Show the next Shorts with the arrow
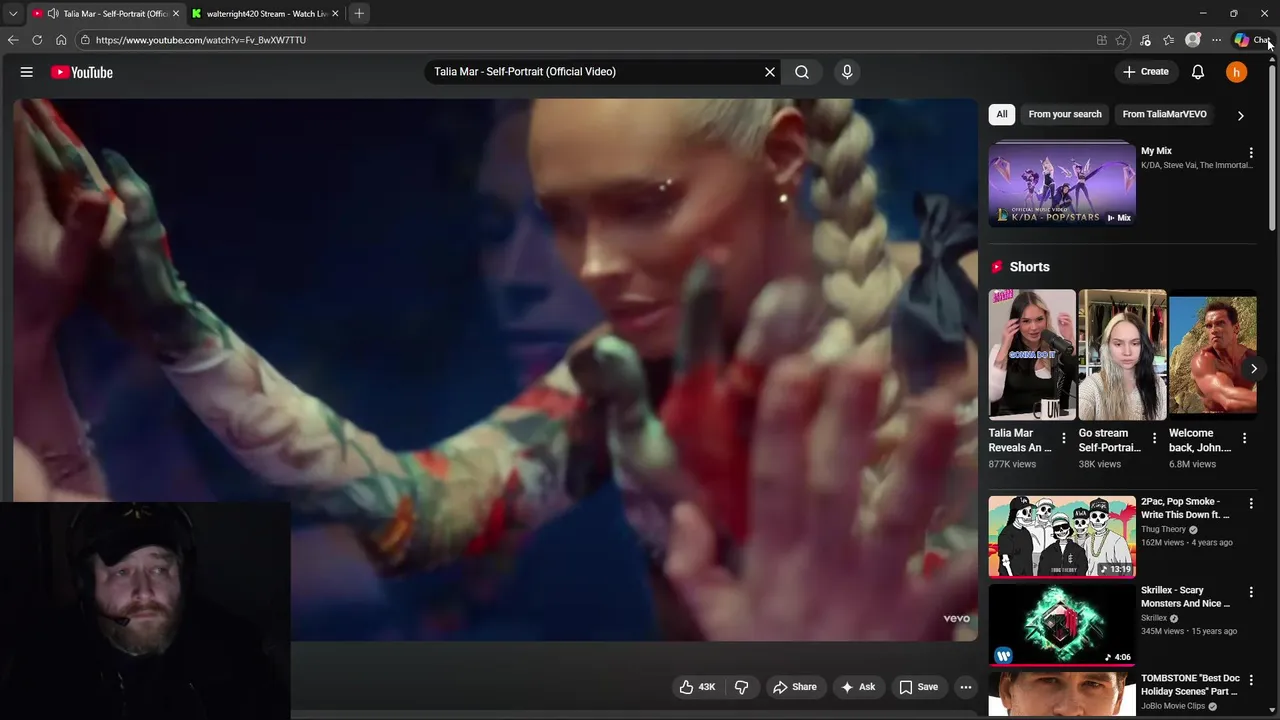The width and height of the screenshot is (1280, 720). [x=1254, y=369]
